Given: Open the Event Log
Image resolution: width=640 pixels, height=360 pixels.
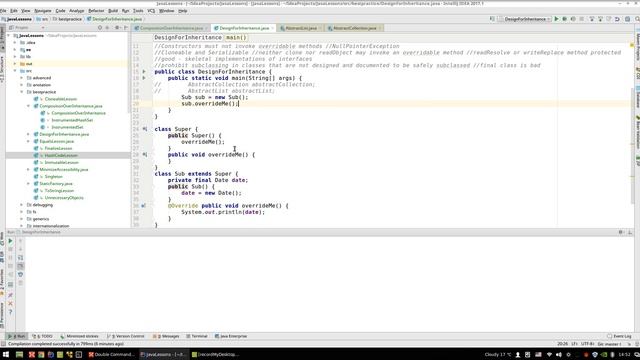Looking at the screenshot, I should (619, 336).
